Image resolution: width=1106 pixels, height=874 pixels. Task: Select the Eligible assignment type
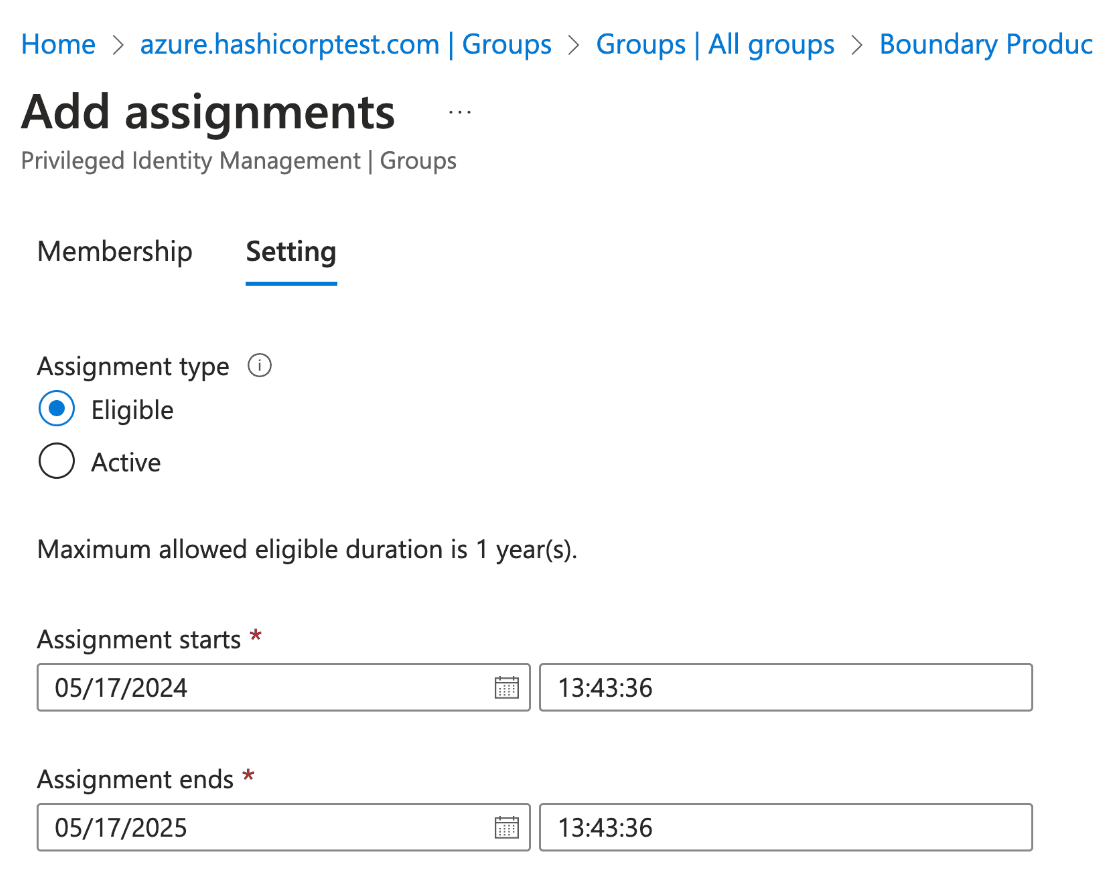pyautogui.click(x=56, y=409)
